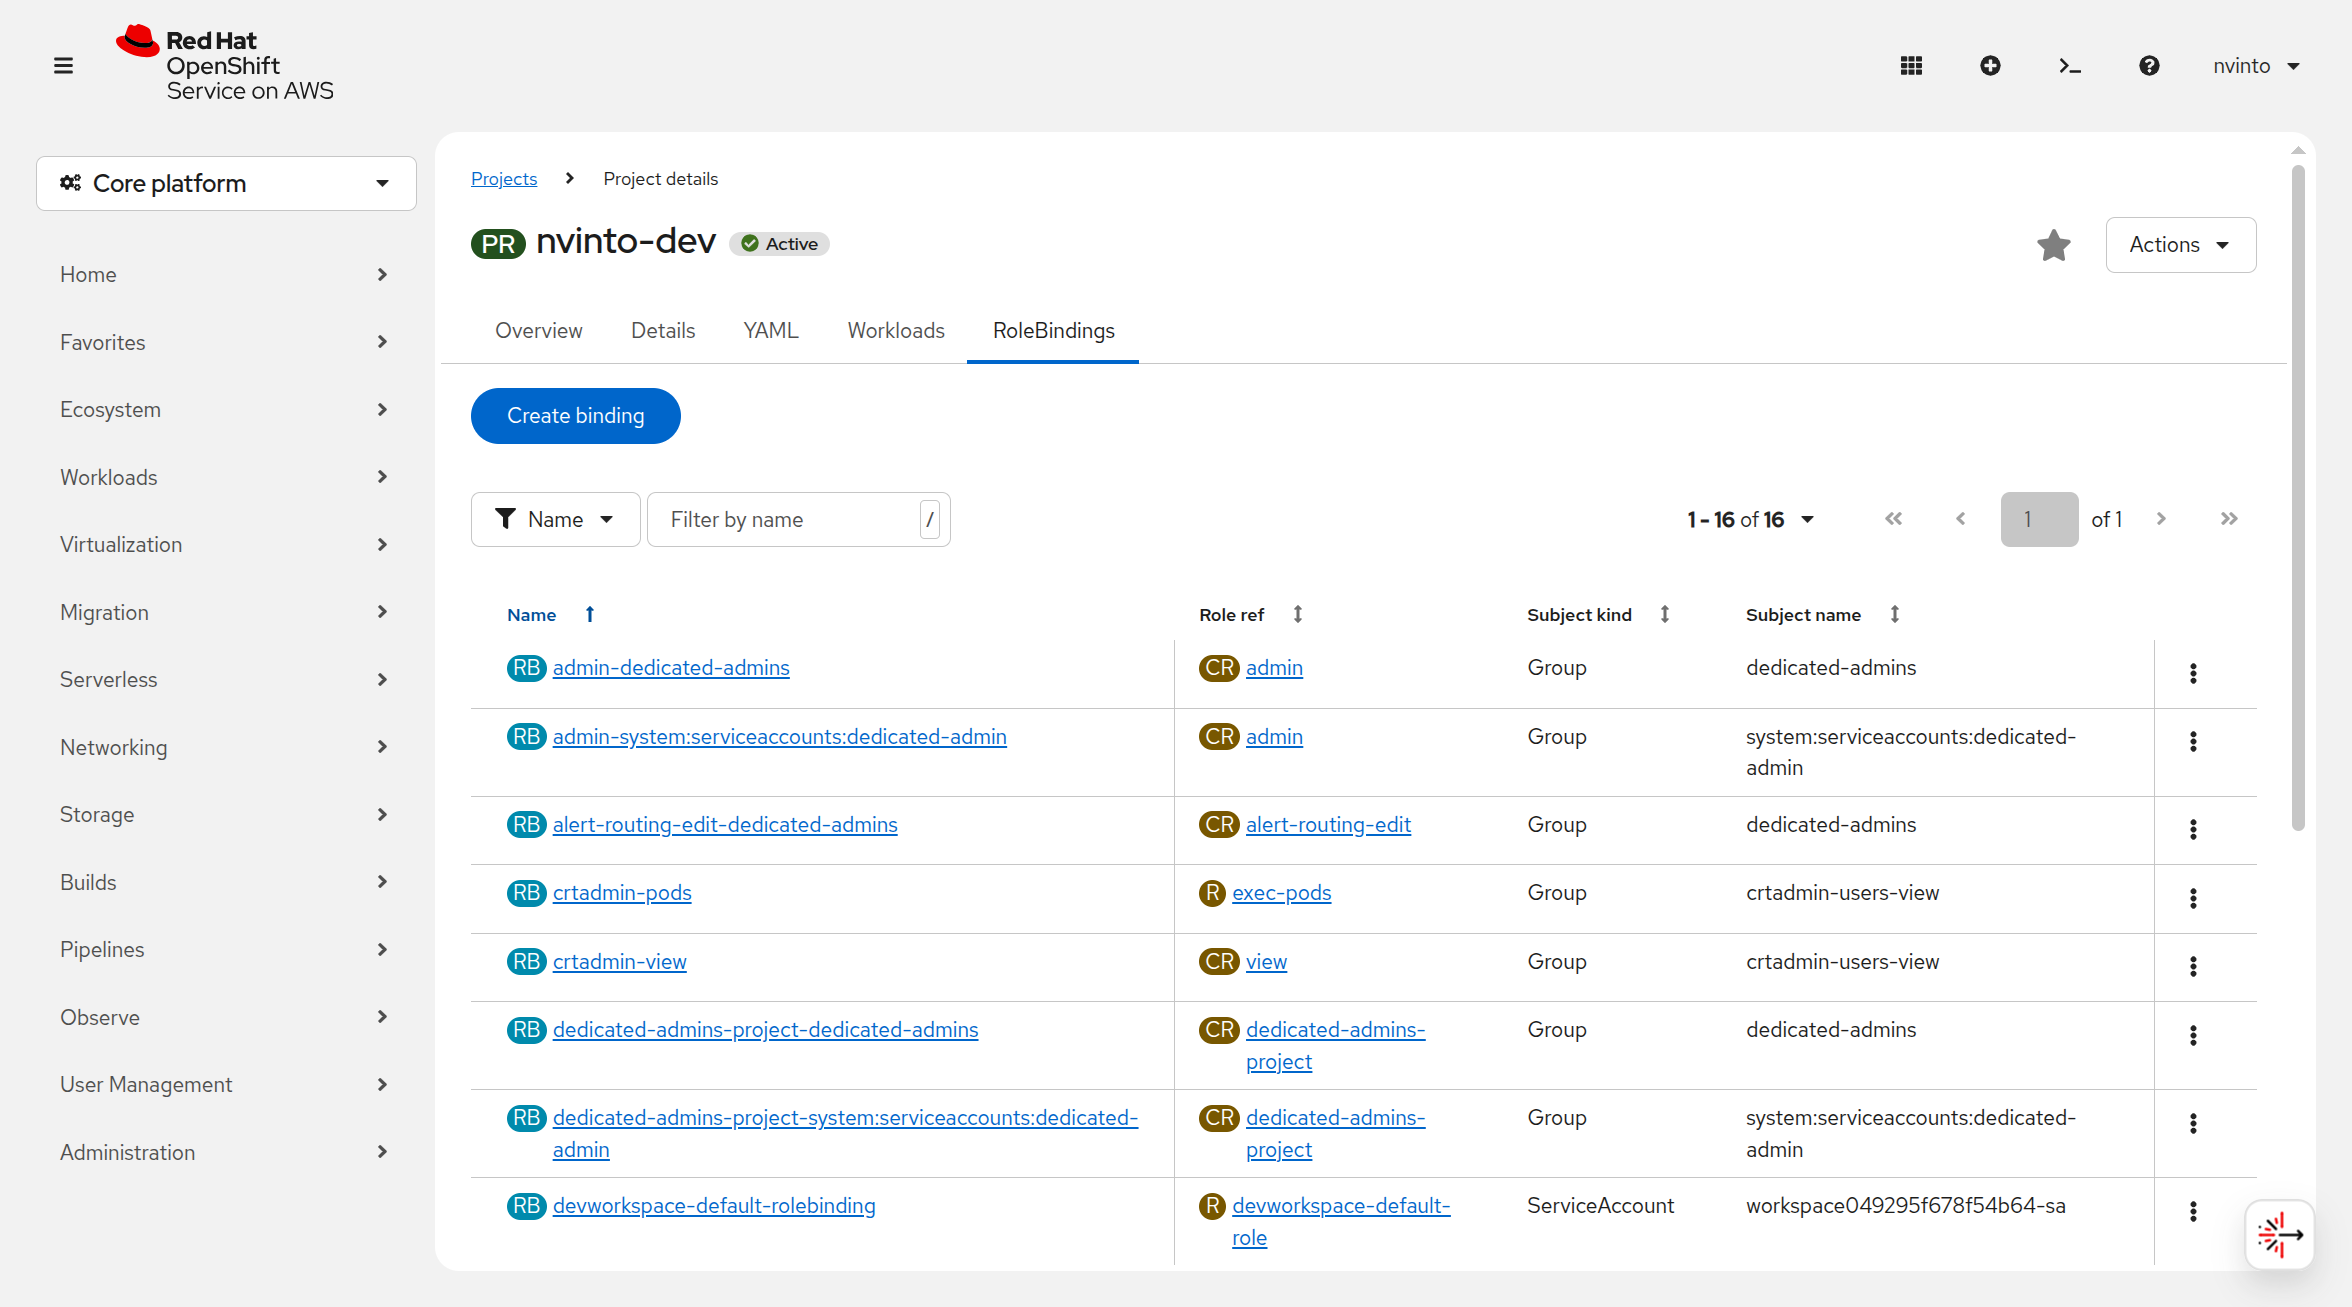Switch to the Overview tab
The width and height of the screenshot is (2352, 1307).
click(x=538, y=331)
